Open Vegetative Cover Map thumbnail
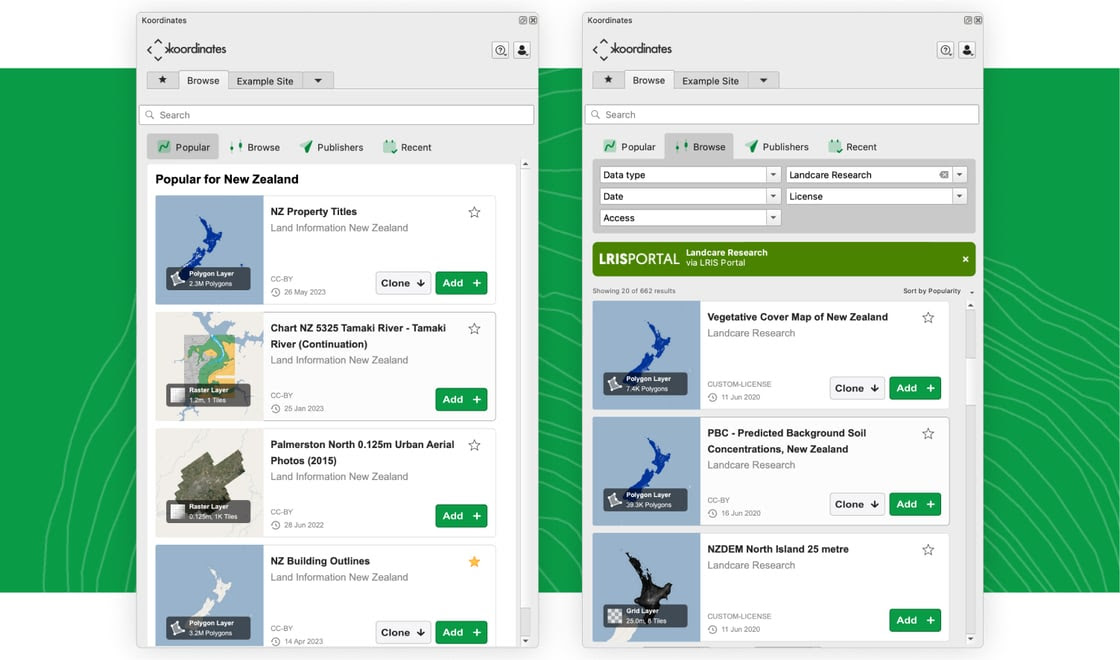1120x660 pixels. tap(646, 355)
